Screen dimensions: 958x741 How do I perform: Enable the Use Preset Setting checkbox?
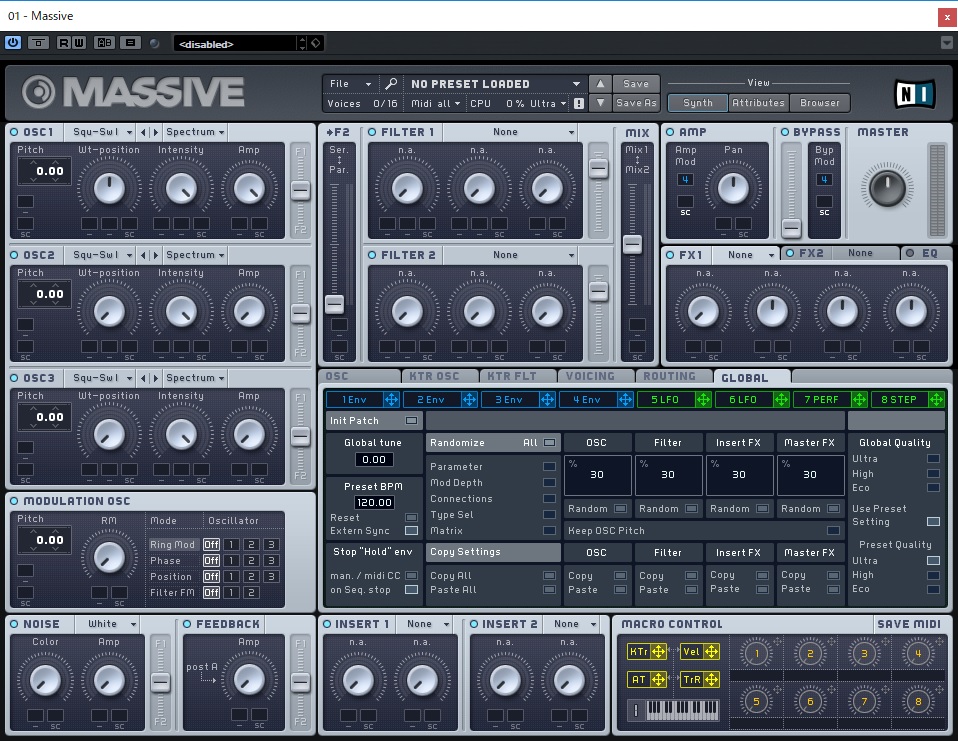933,521
